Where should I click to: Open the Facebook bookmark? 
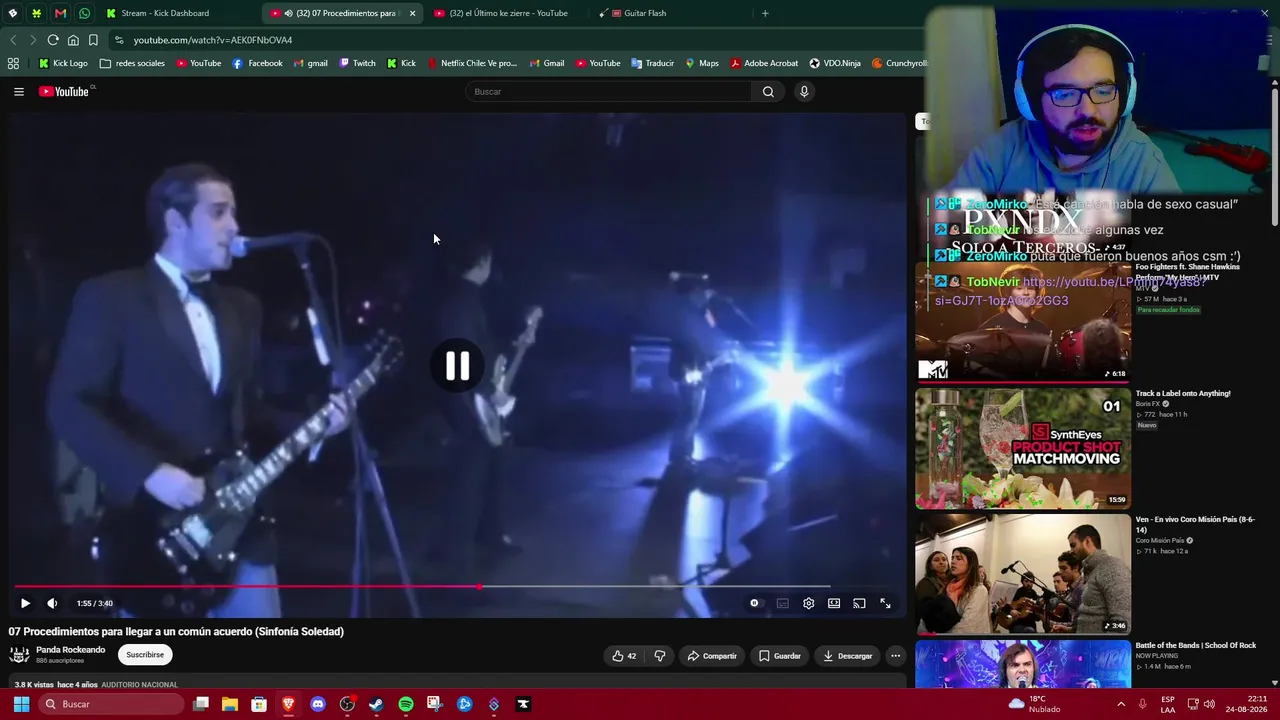point(257,63)
